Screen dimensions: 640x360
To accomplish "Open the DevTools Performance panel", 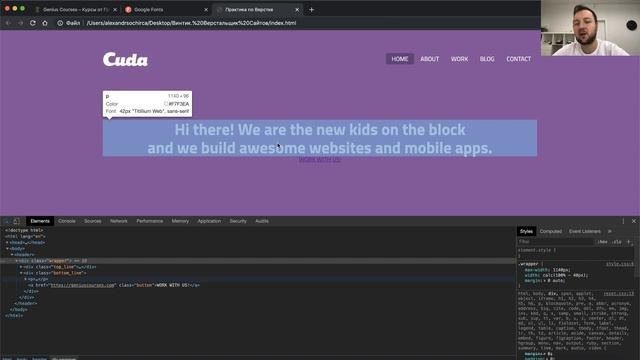I will 149,221.
